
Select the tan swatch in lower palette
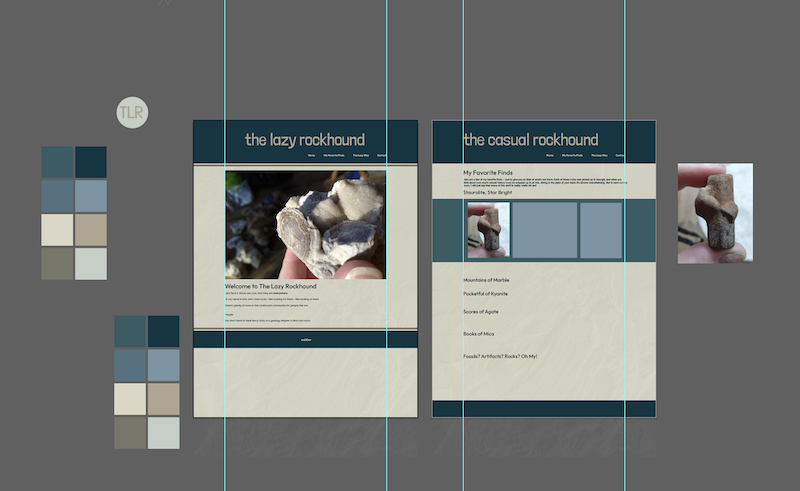click(x=164, y=399)
